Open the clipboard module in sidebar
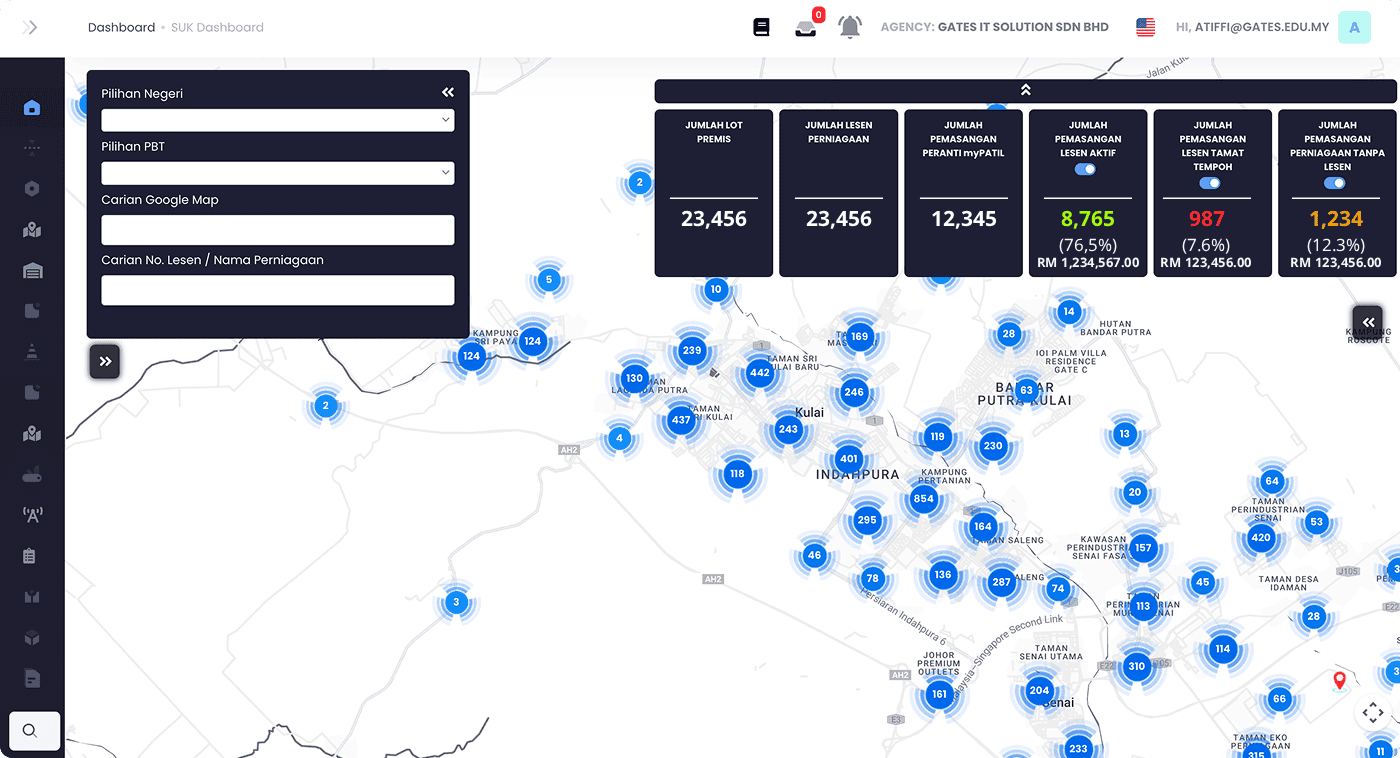1400x758 pixels. [x=31, y=555]
